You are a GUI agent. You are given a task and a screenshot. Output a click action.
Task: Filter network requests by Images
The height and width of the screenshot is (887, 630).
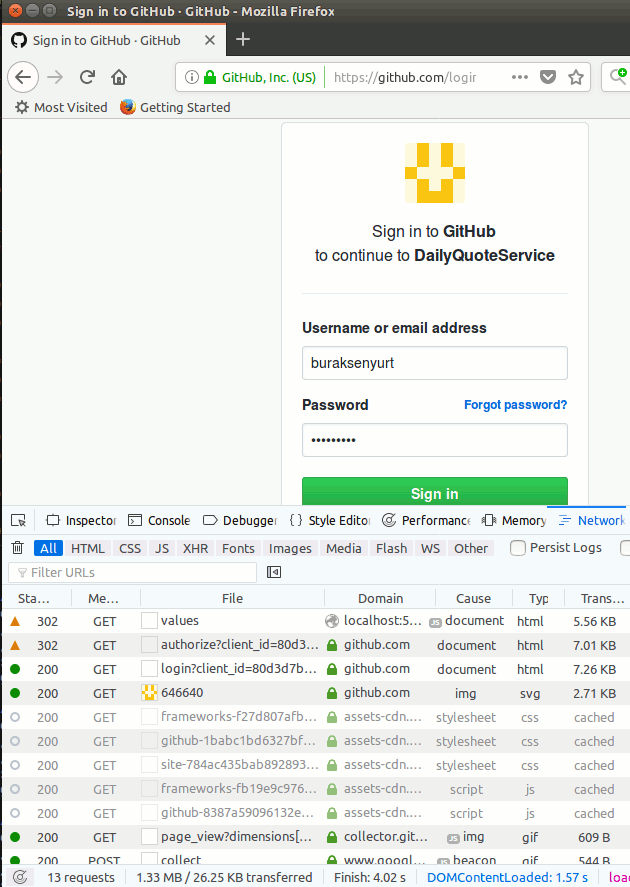(290, 548)
